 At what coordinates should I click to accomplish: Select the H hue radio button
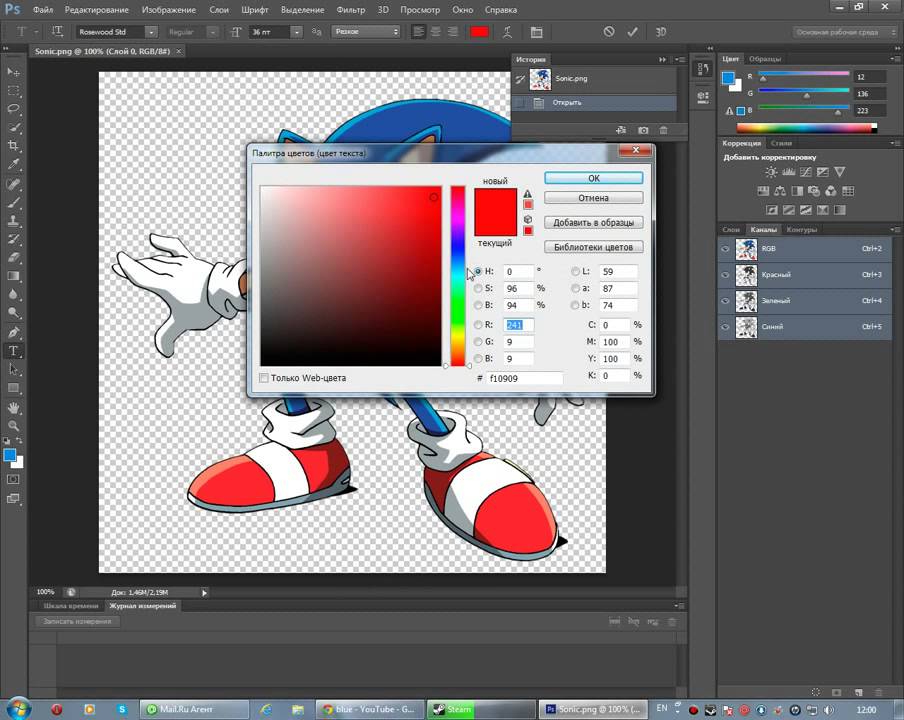478,272
